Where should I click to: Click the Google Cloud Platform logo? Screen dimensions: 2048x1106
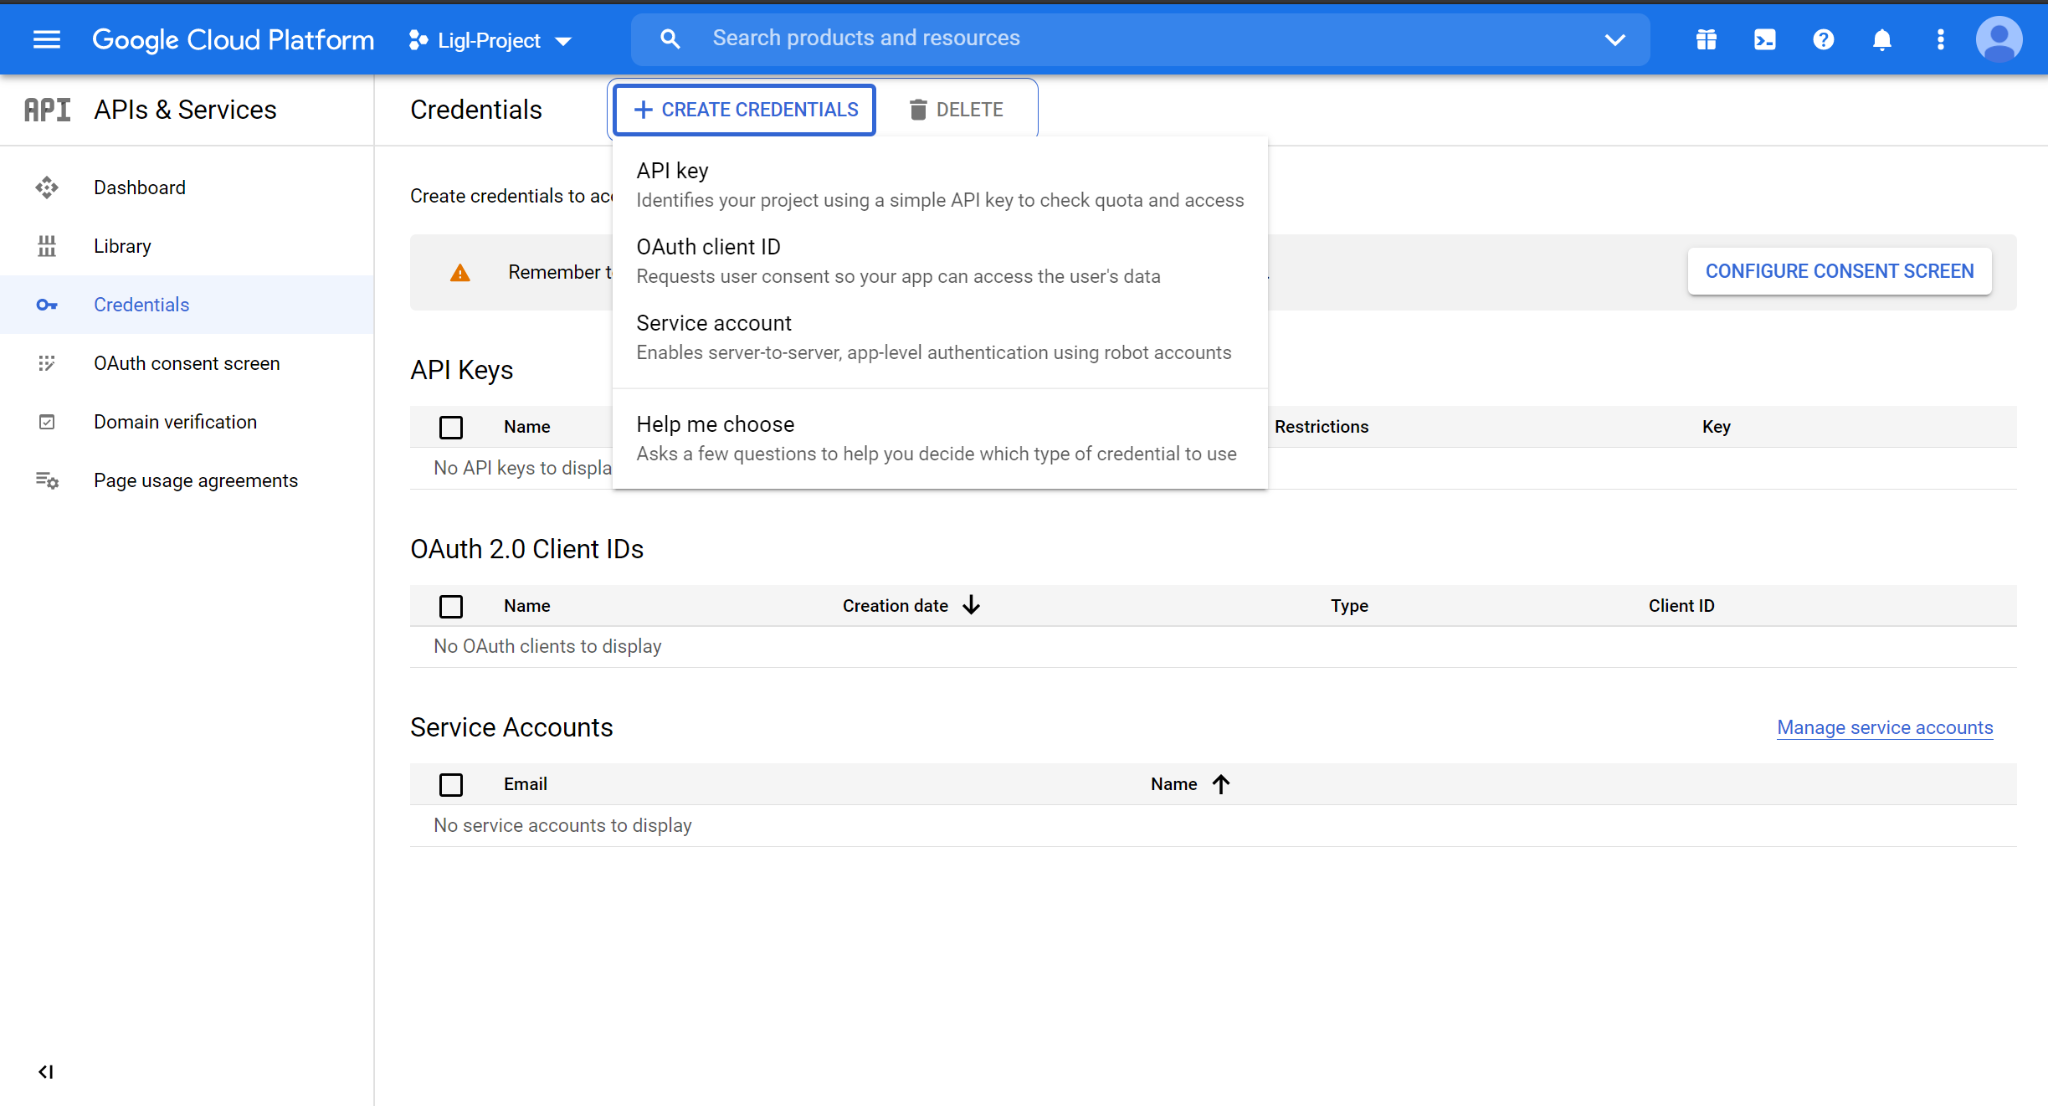pyautogui.click(x=233, y=39)
